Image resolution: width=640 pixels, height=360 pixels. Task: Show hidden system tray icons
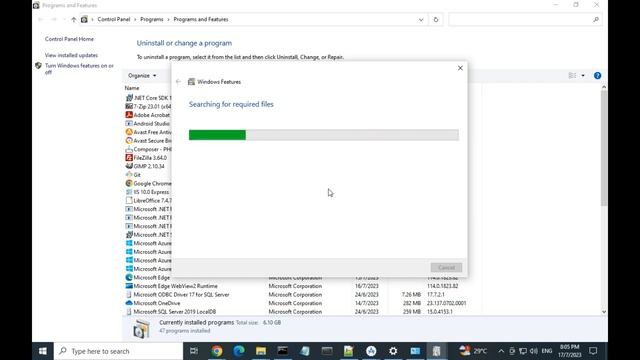click(x=501, y=351)
